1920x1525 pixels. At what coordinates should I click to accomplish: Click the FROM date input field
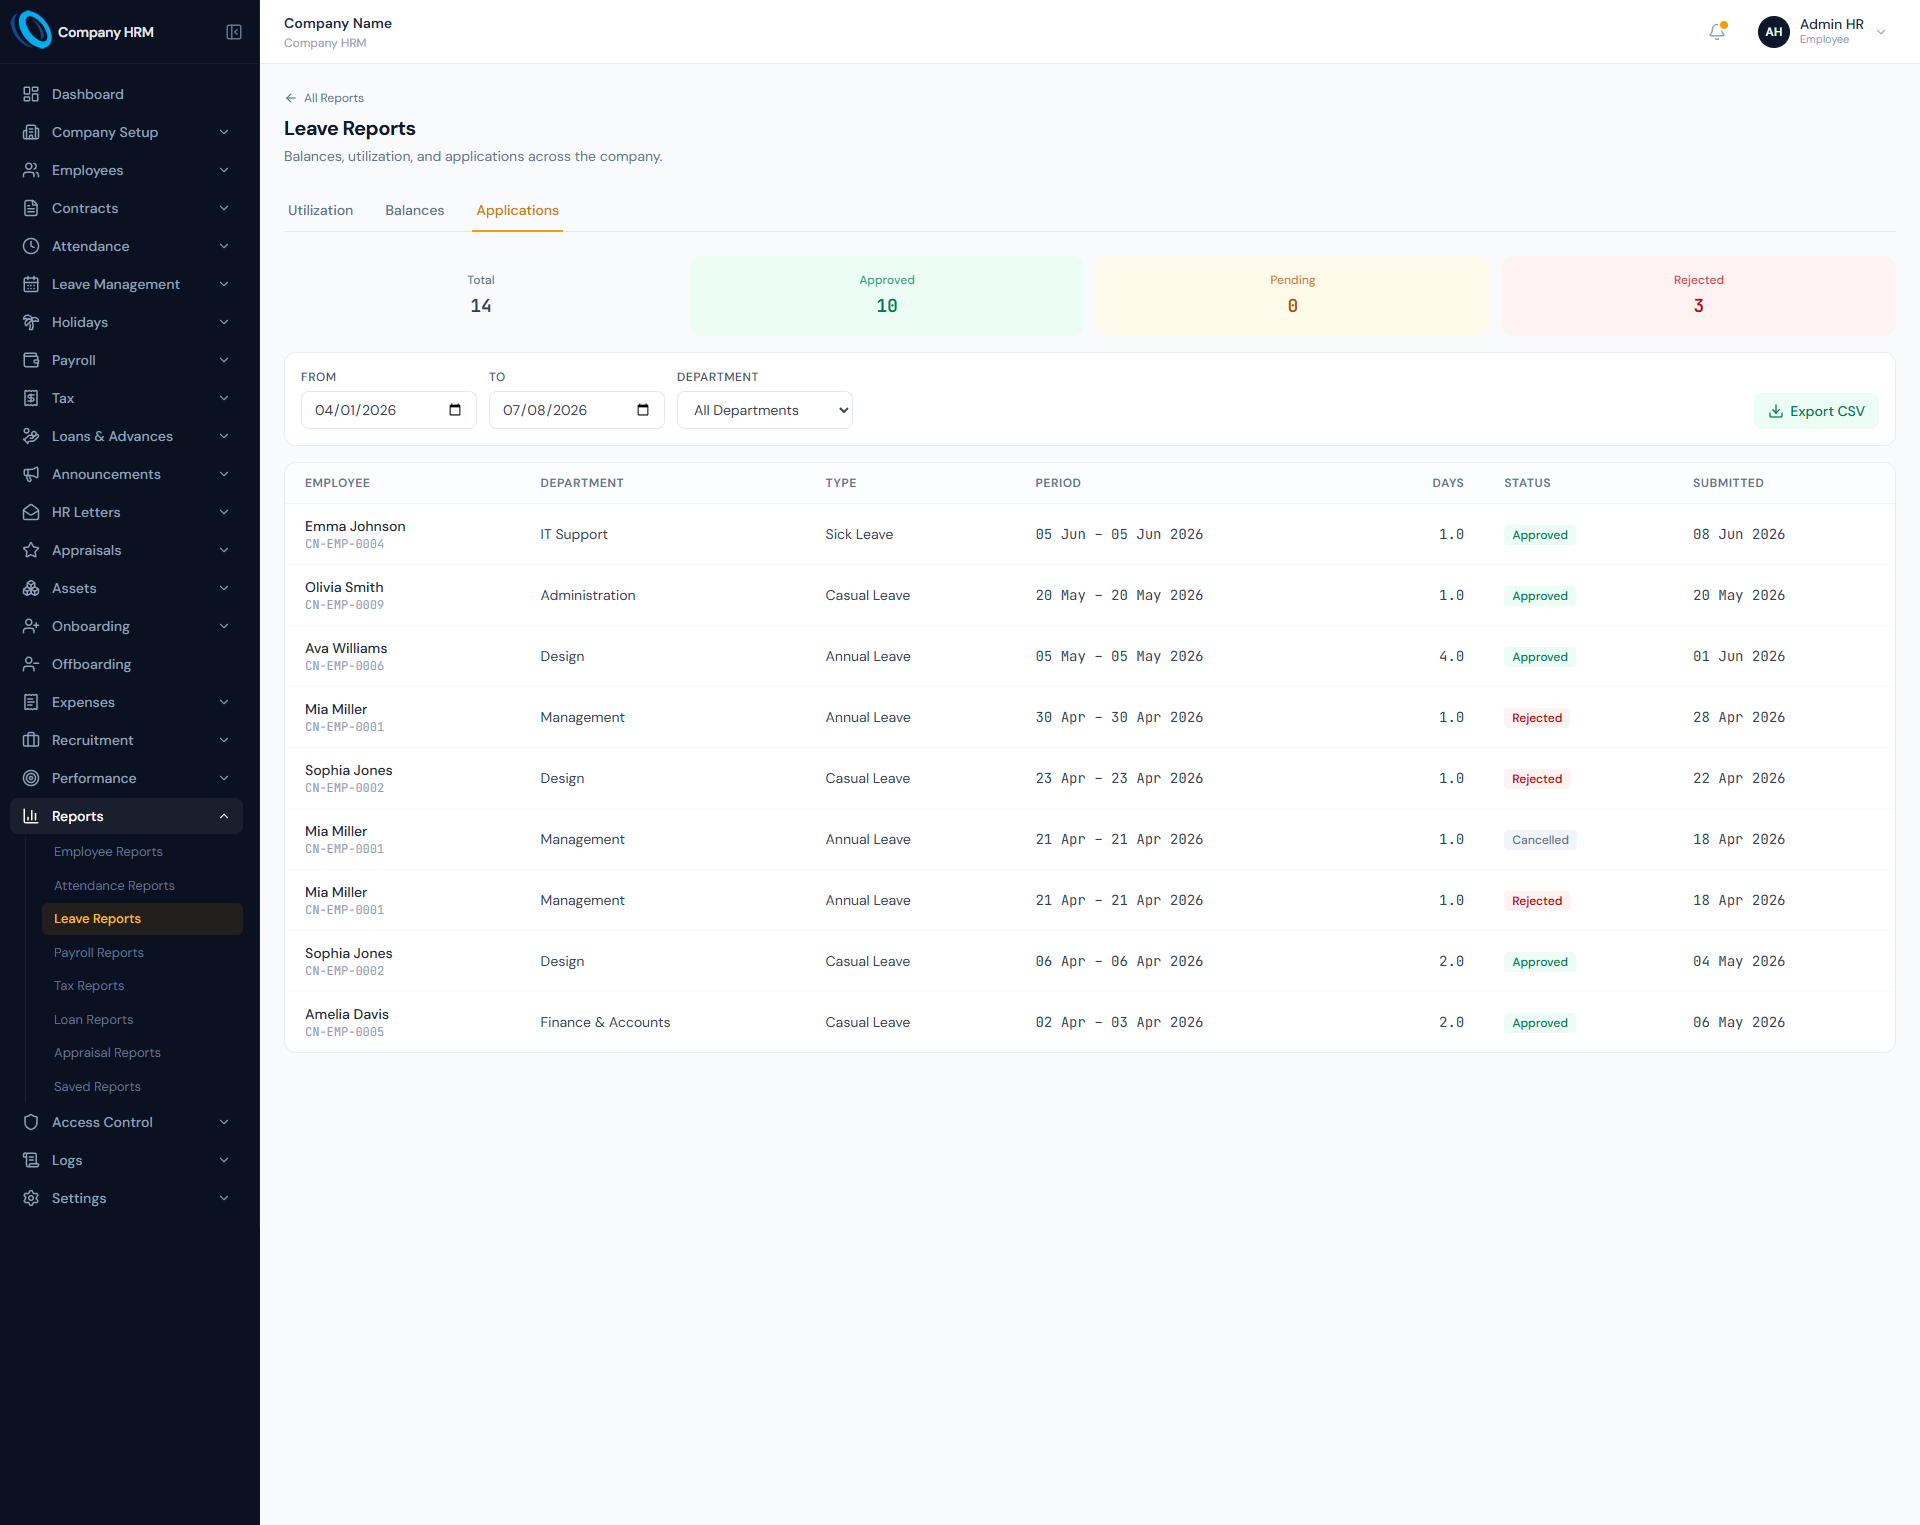point(388,410)
